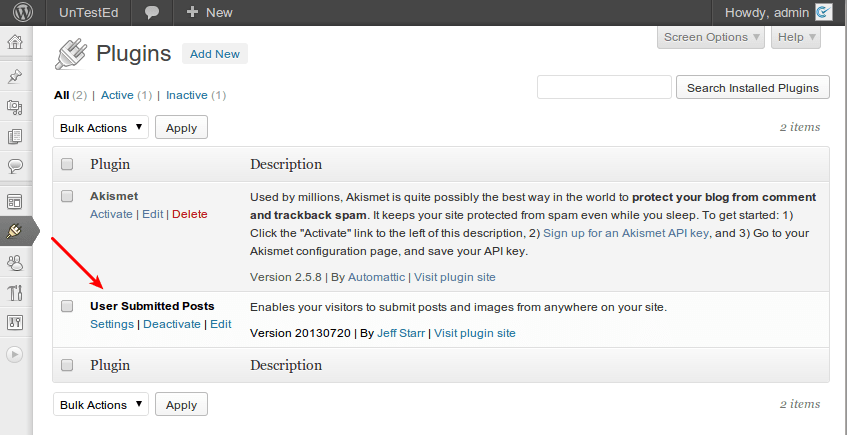The image size is (847, 435).
Task: Click the bottom Plugin column footer label
Action: tap(110, 365)
